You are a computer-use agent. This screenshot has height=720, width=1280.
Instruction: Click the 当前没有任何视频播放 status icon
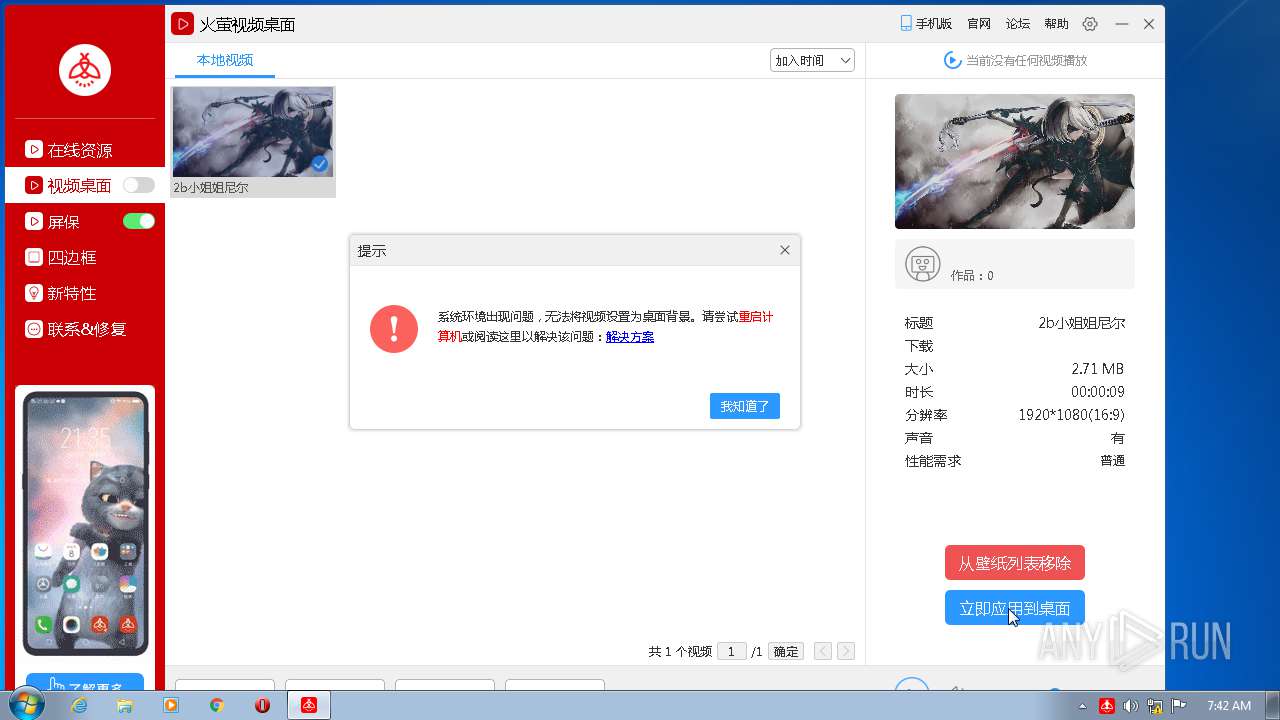[x=952, y=60]
